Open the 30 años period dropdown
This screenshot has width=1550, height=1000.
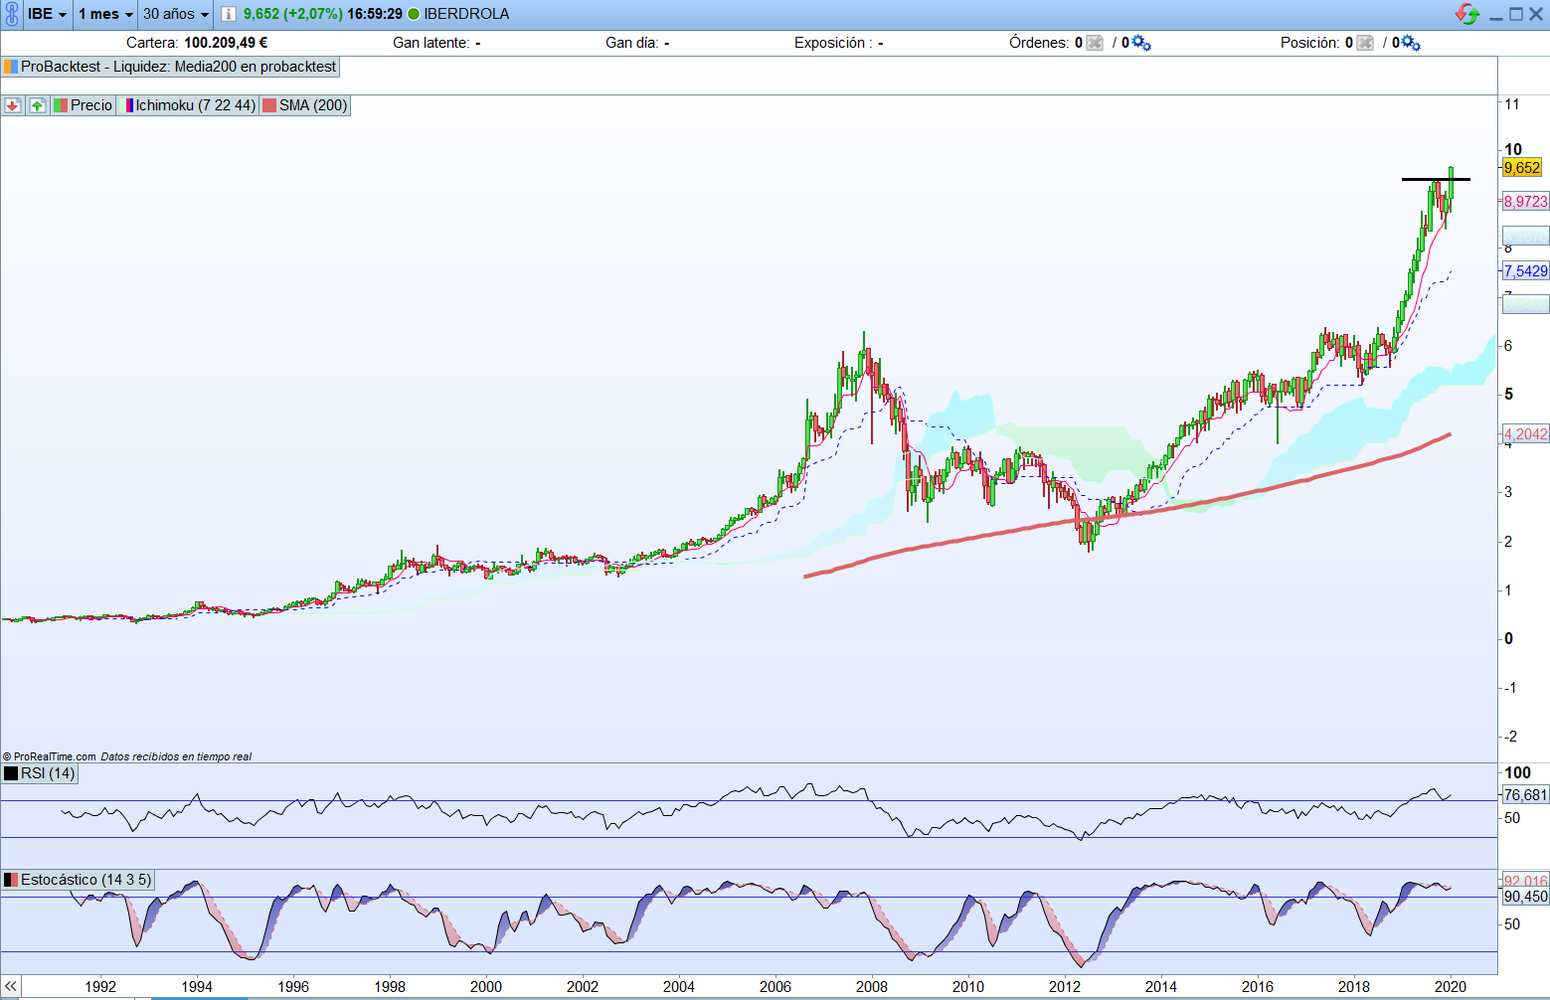[176, 14]
